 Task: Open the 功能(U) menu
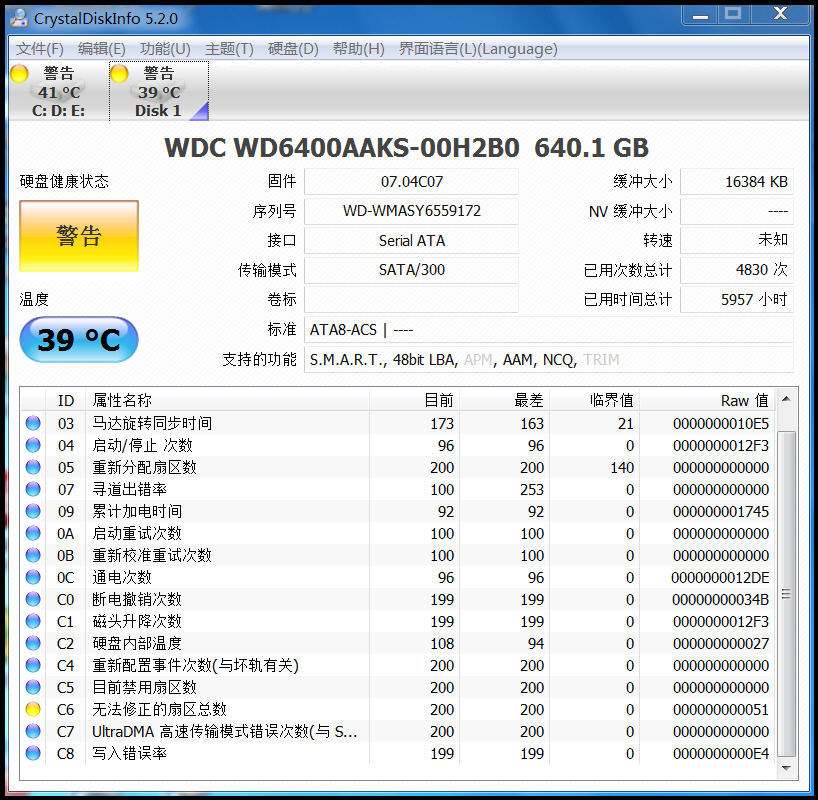[x=165, y=49]
